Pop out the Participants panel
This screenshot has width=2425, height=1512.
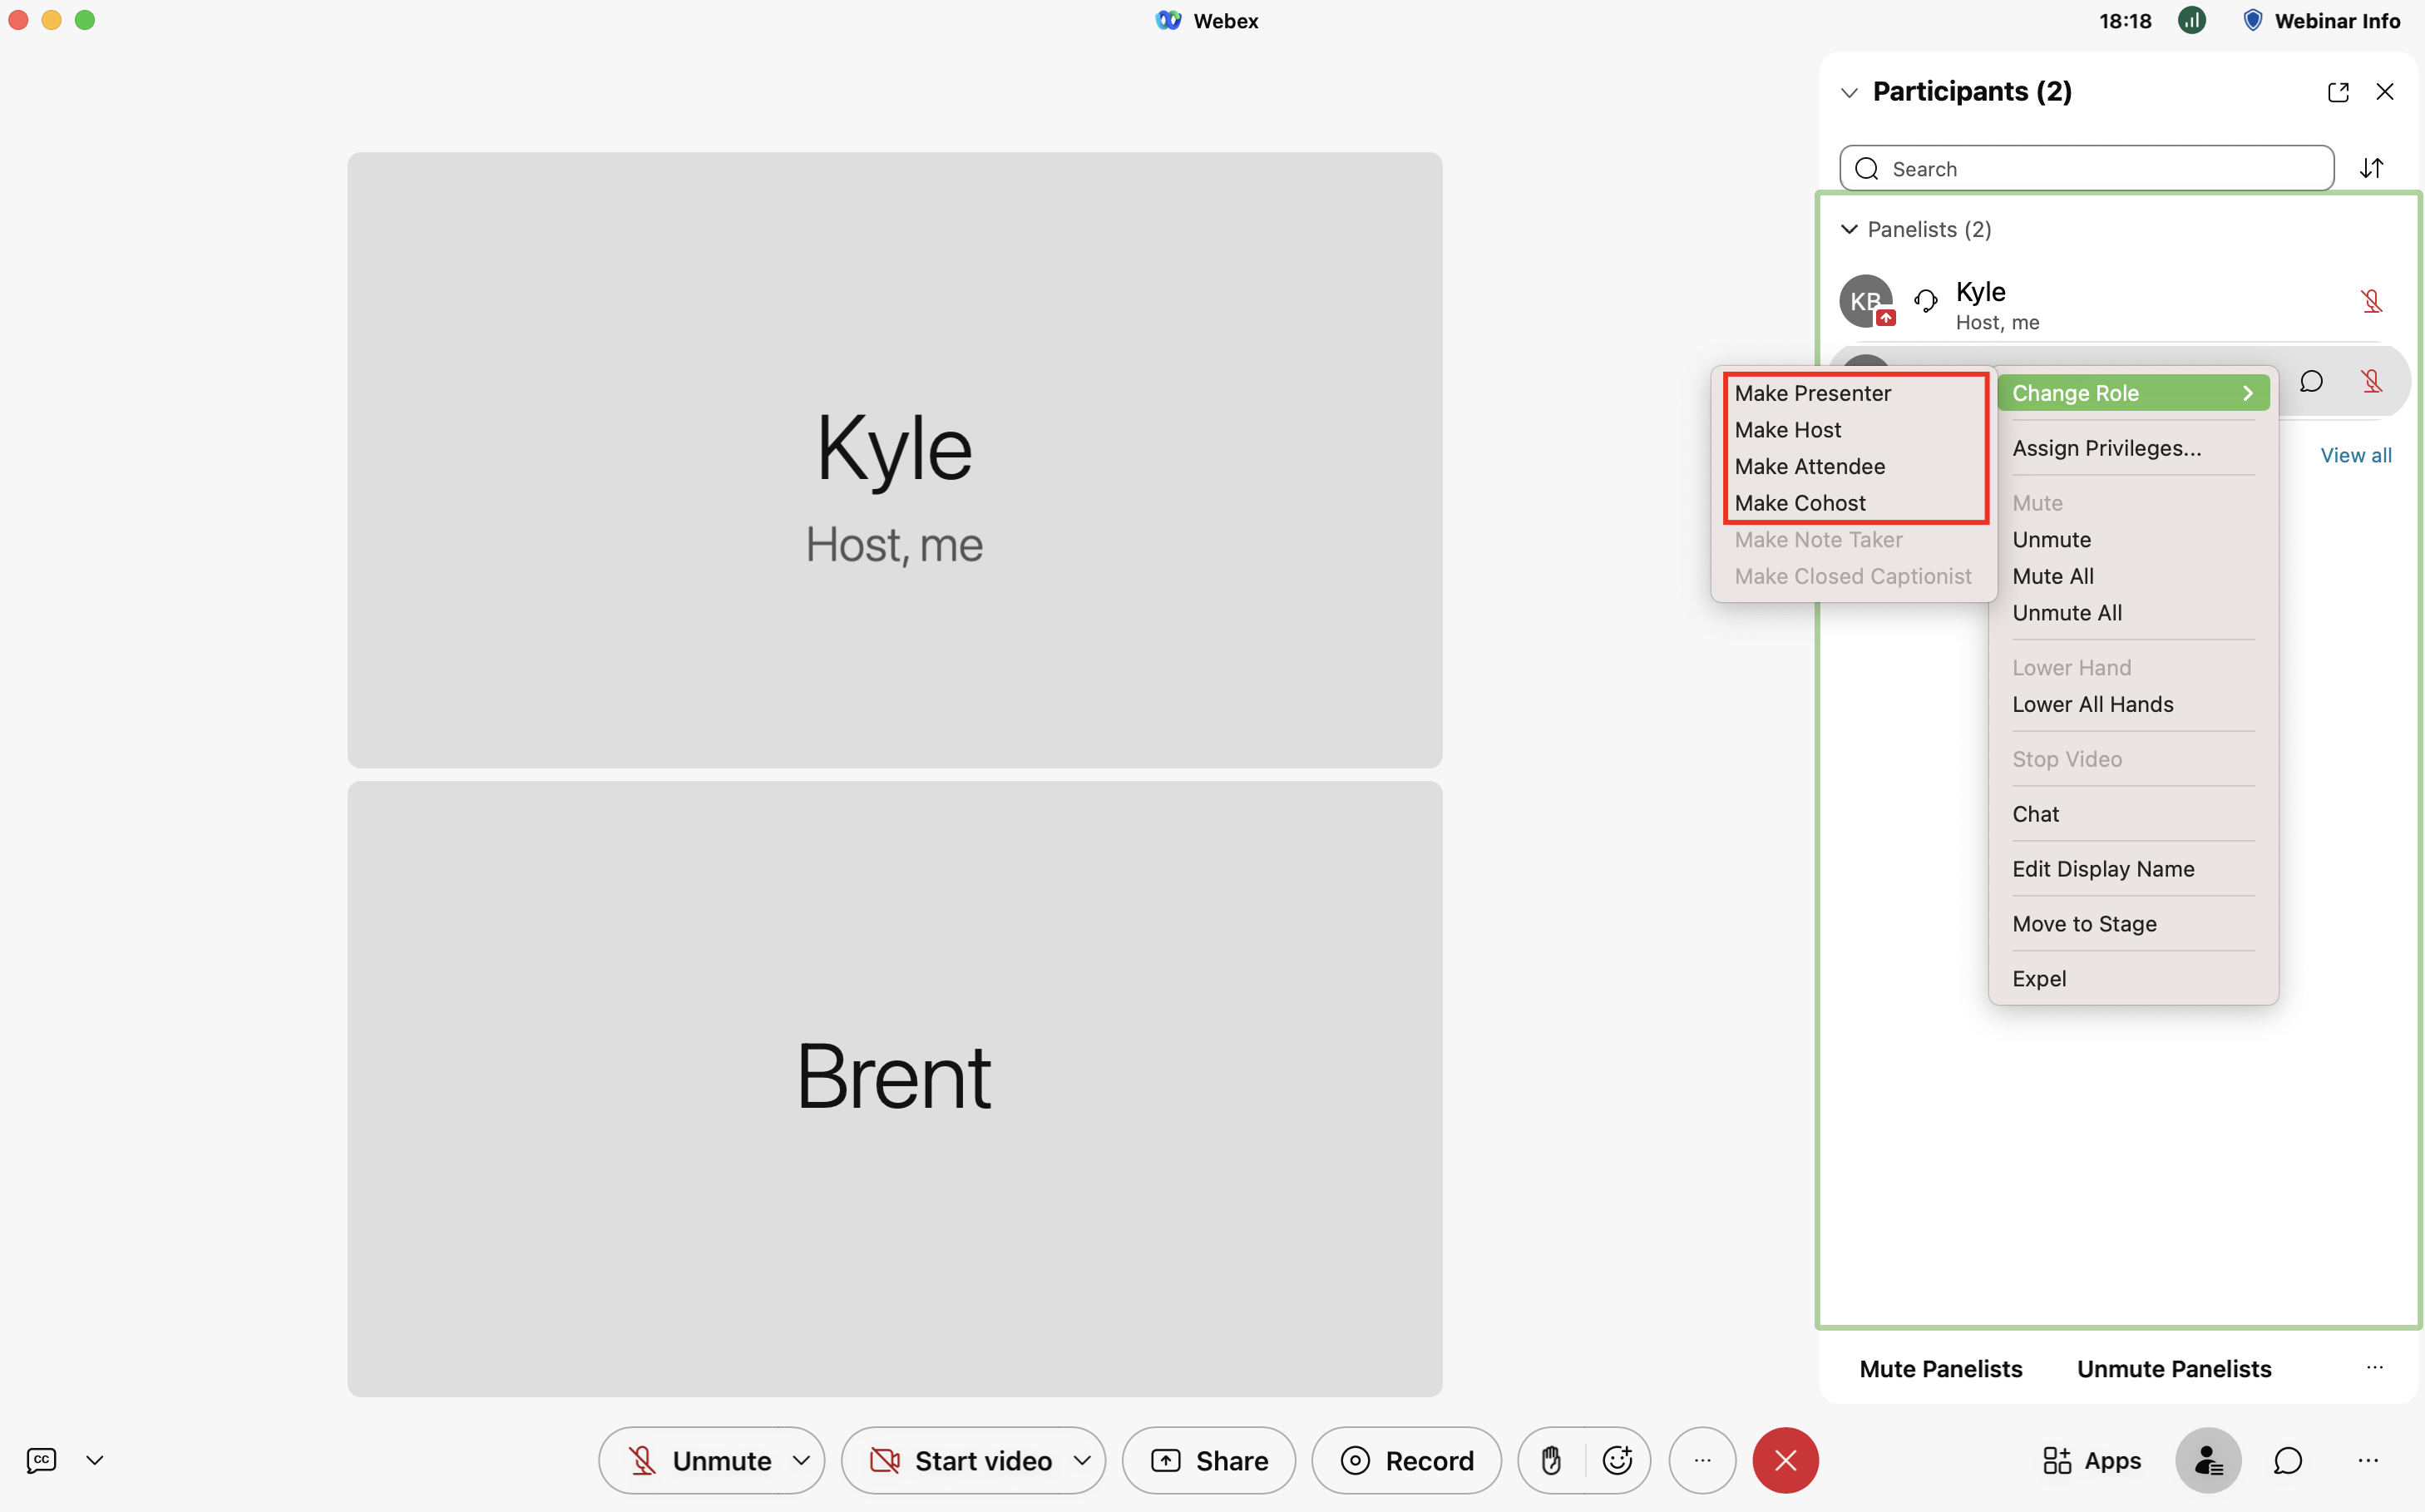click(2337, 92)
